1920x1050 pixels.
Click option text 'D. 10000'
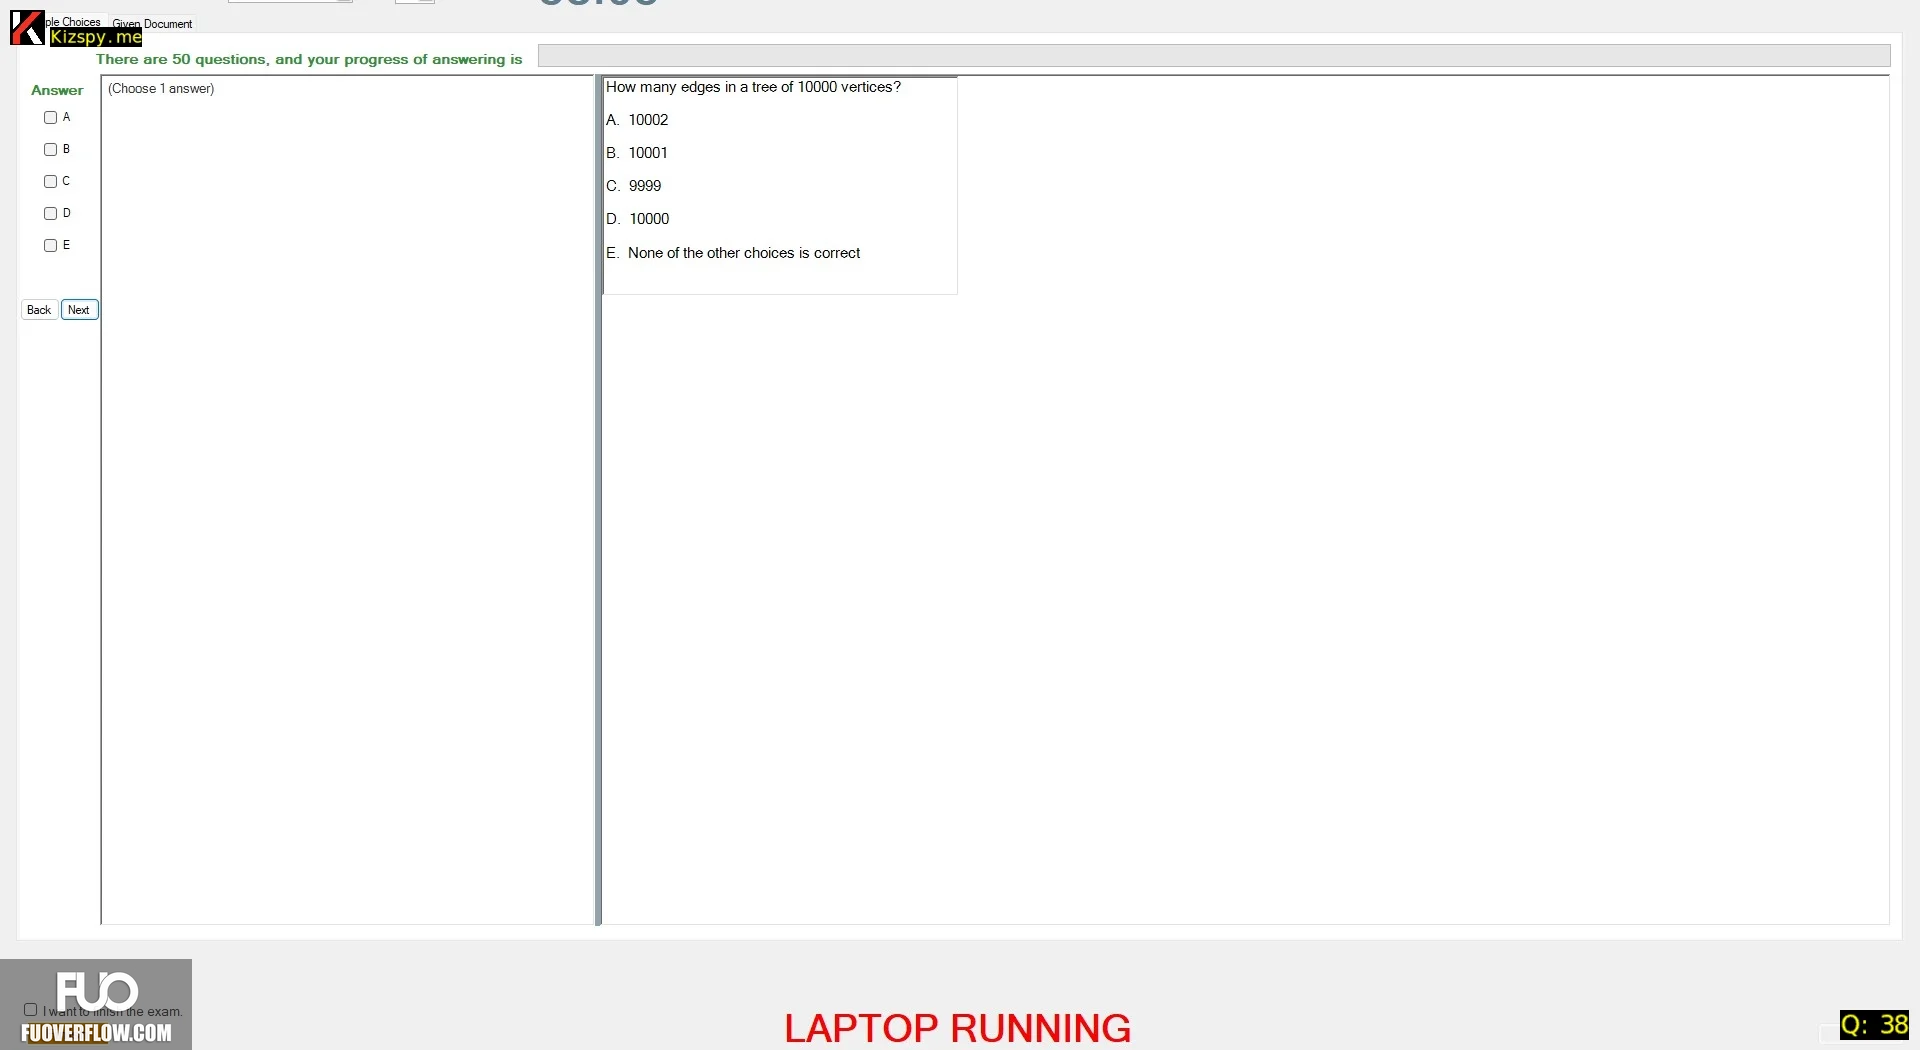tap(638, 219)
